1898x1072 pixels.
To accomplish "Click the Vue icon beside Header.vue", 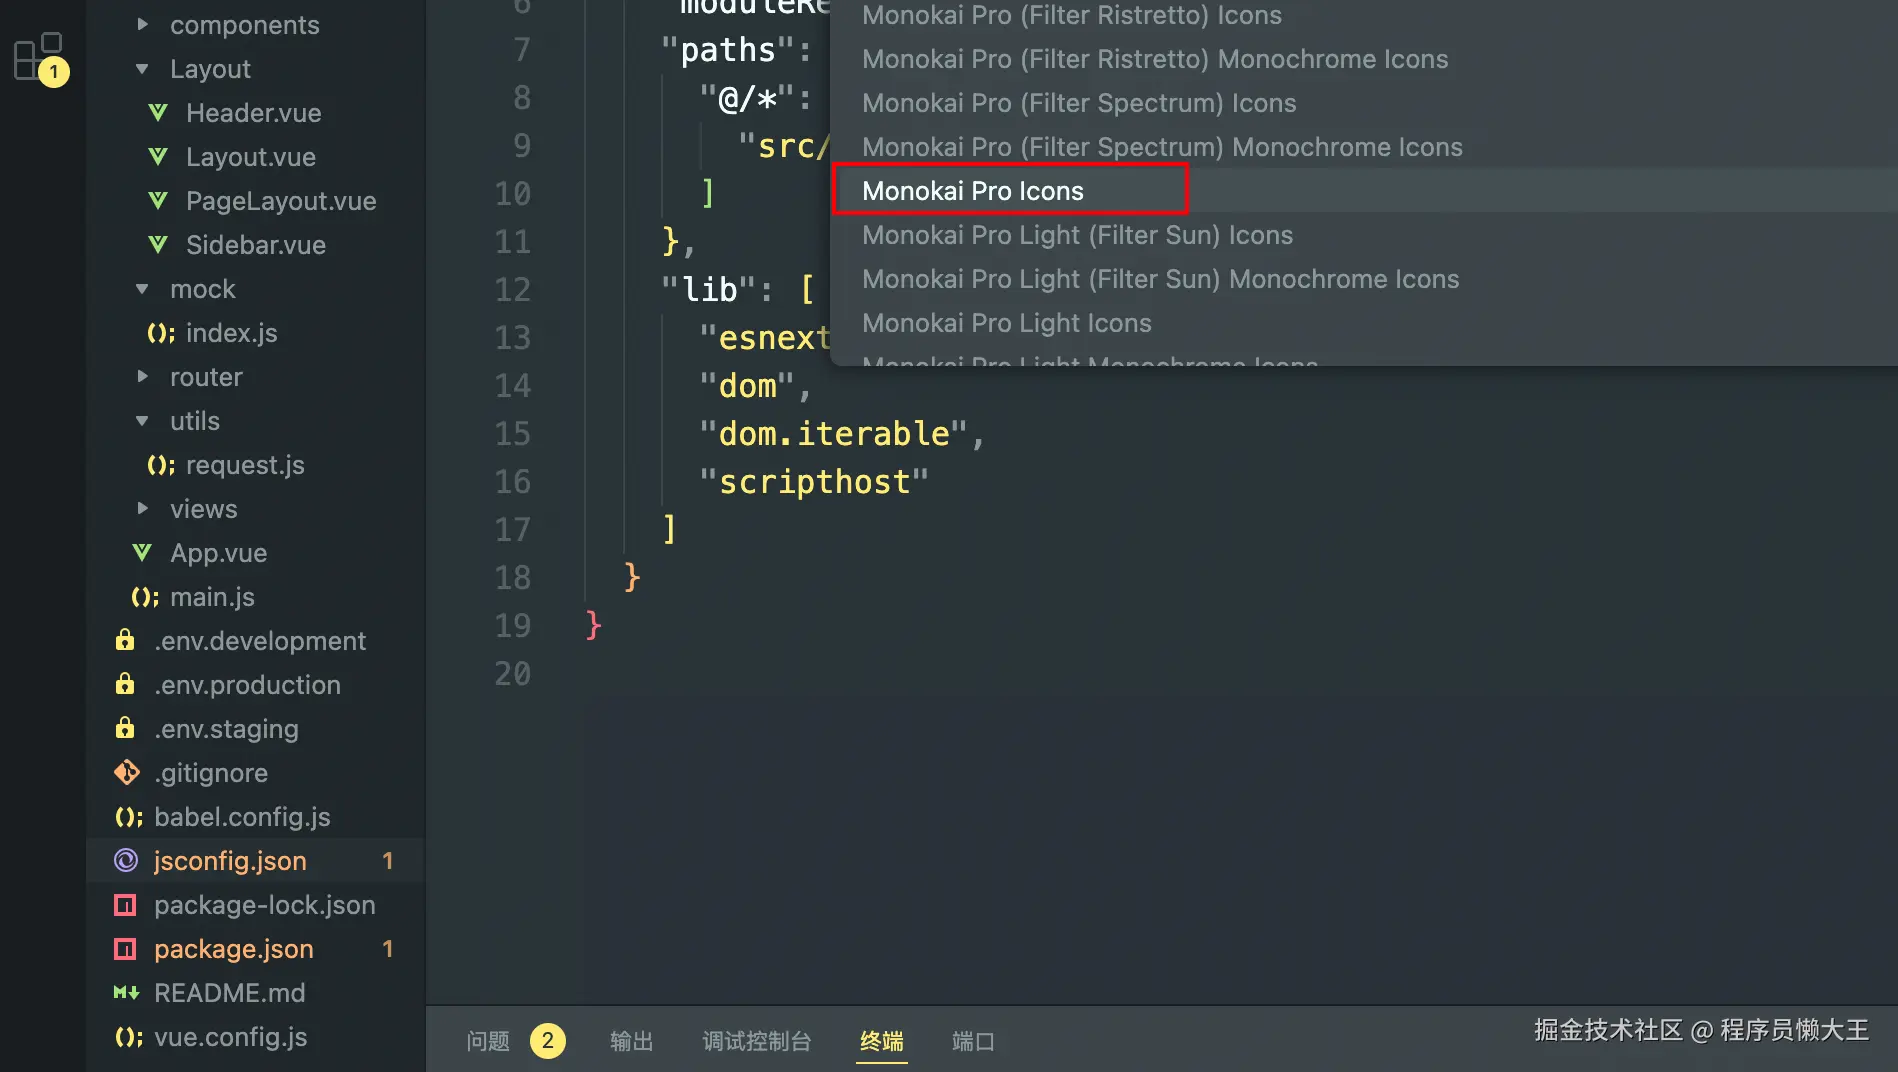I will [x=158, y=113].
